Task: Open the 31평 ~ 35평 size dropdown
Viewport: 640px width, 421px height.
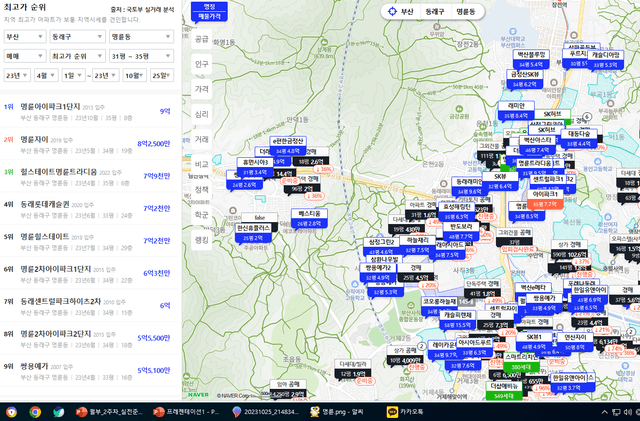Action: point(141,56)
